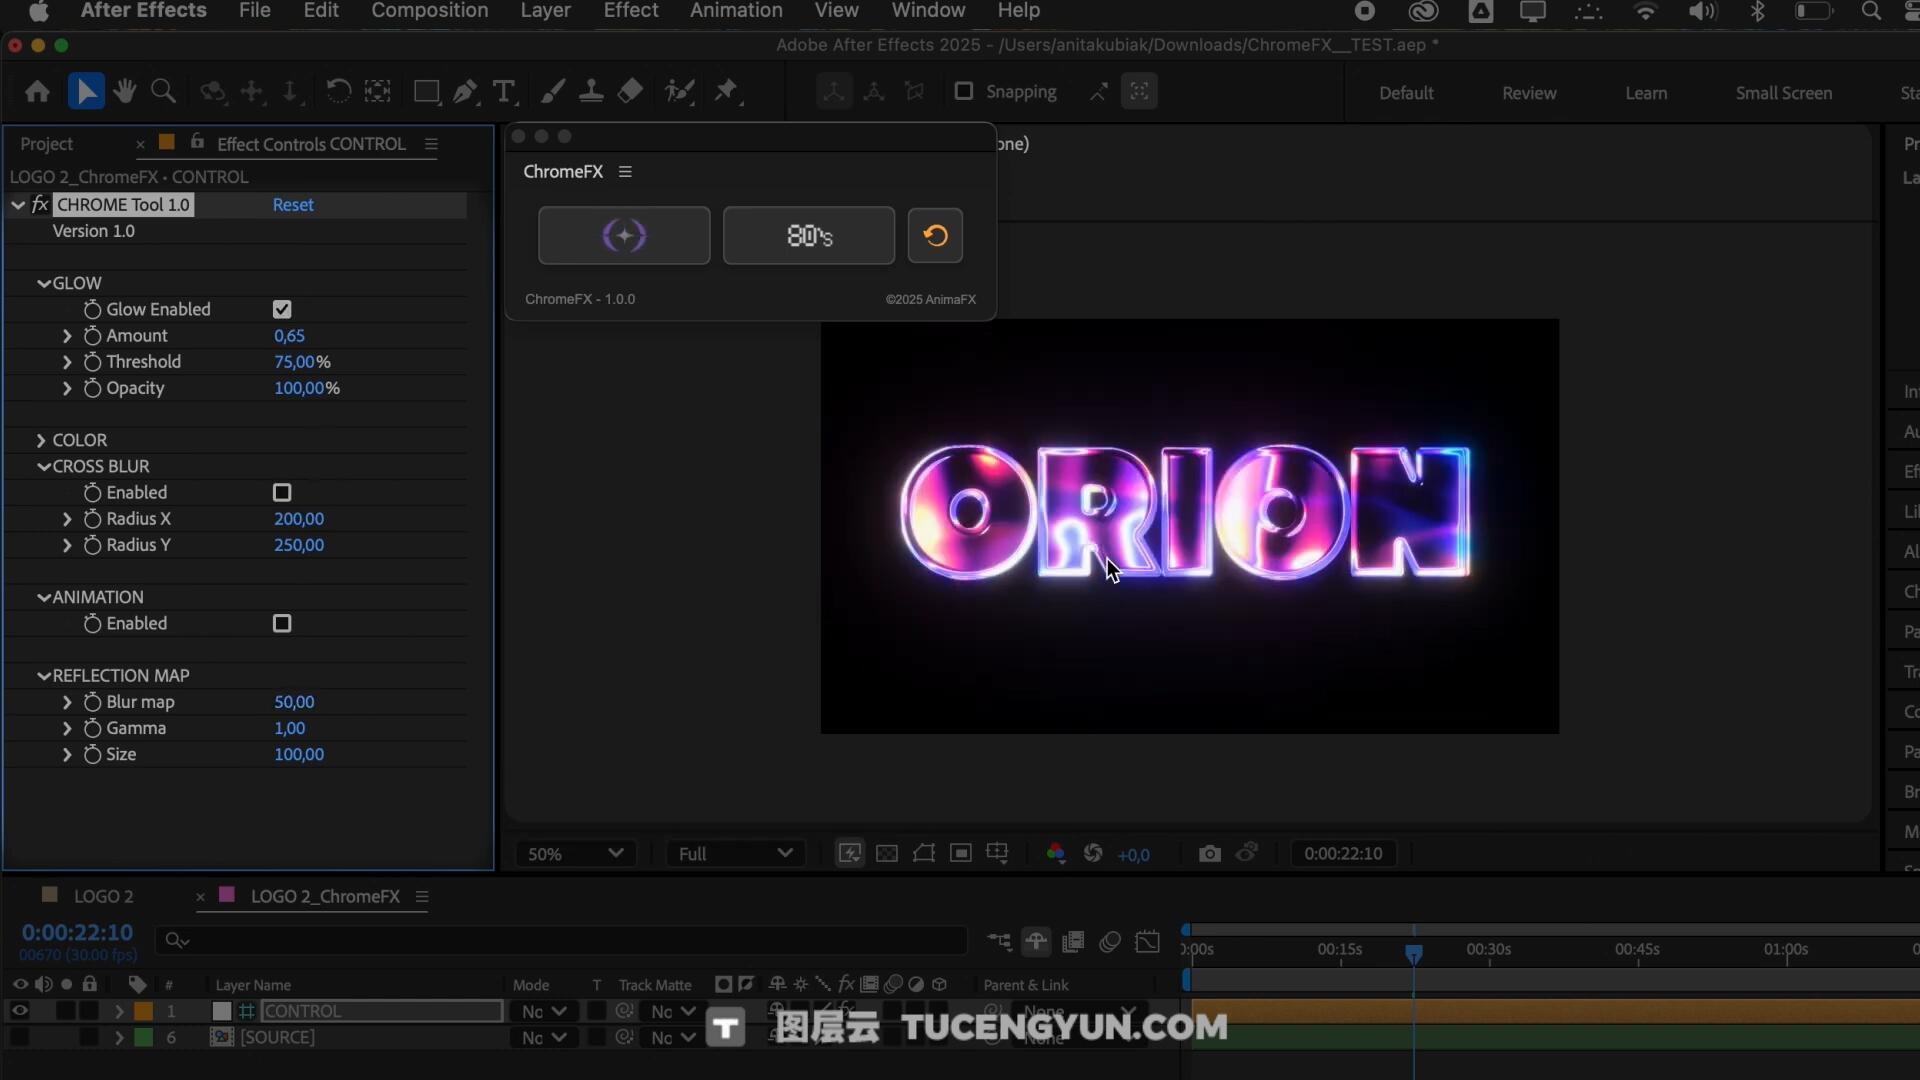
Task: Click the ChromeFX 80s preset button
Action: [x=808, y=236]
